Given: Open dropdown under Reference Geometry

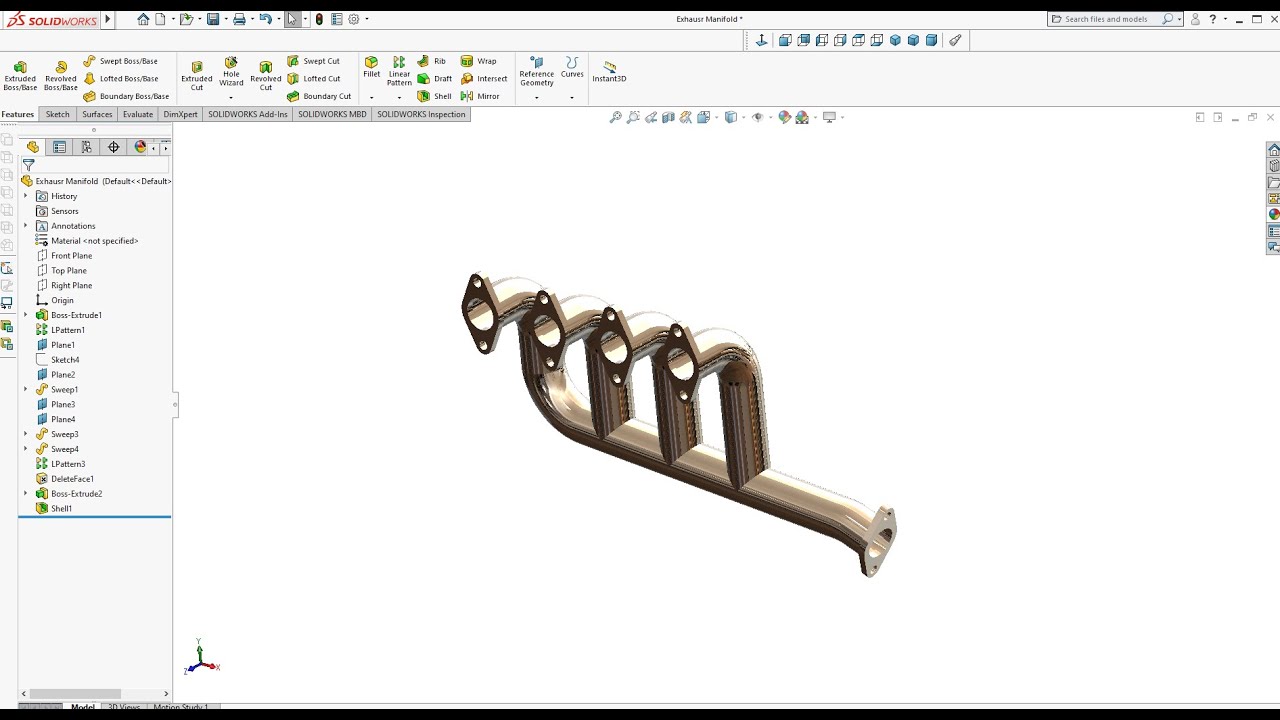Looking at the screenshot, I should pos(536,97).
